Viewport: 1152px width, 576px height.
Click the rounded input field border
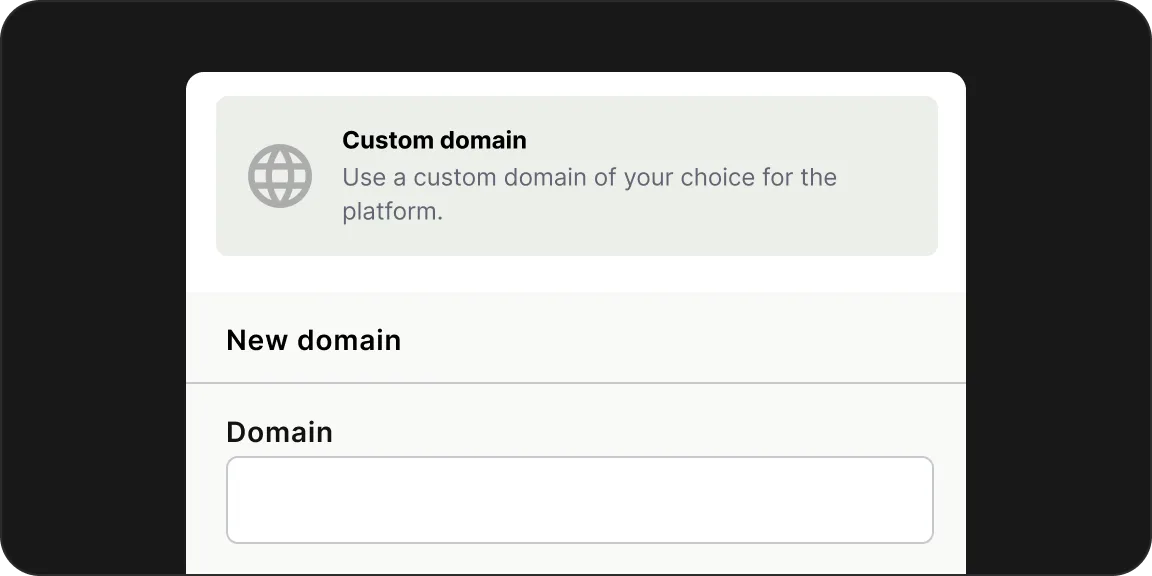click(579, 462)
